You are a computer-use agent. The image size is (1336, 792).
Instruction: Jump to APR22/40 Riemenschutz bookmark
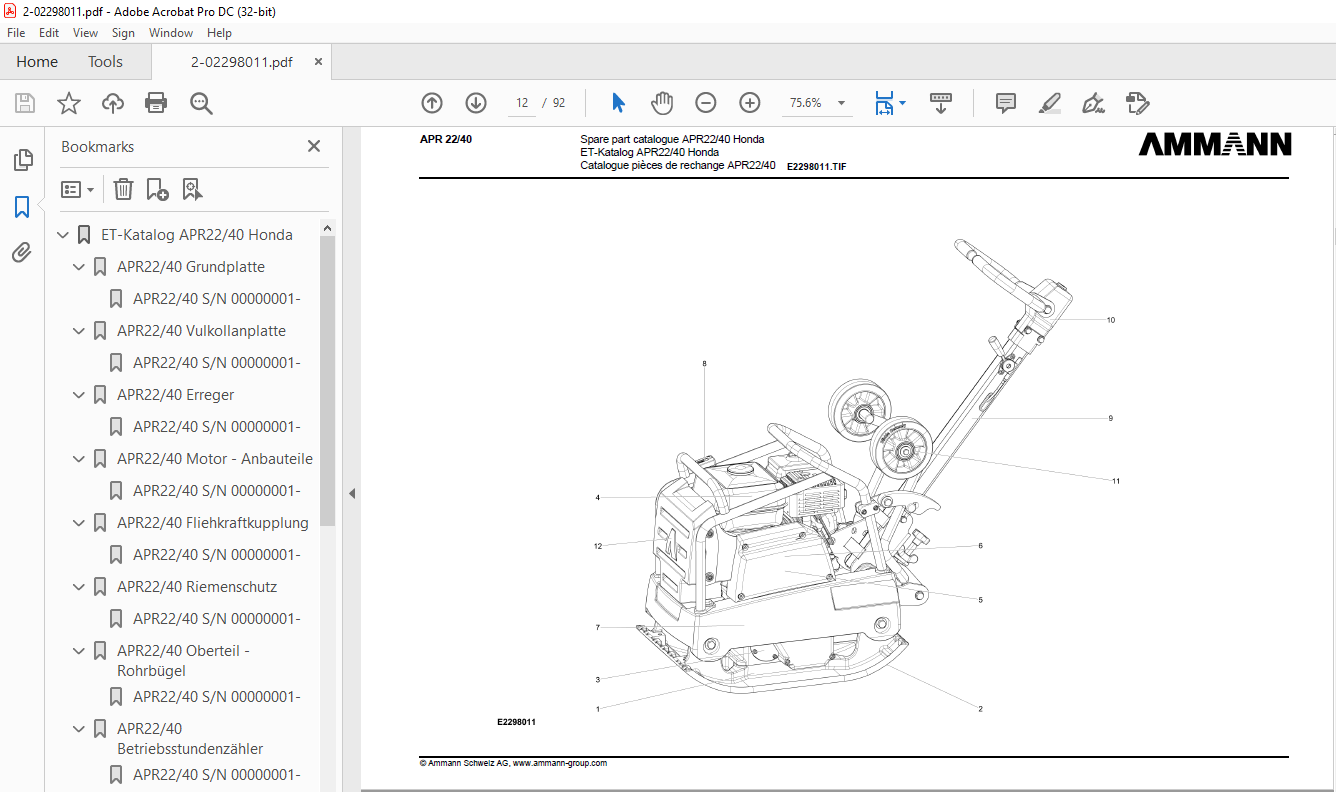197,588
